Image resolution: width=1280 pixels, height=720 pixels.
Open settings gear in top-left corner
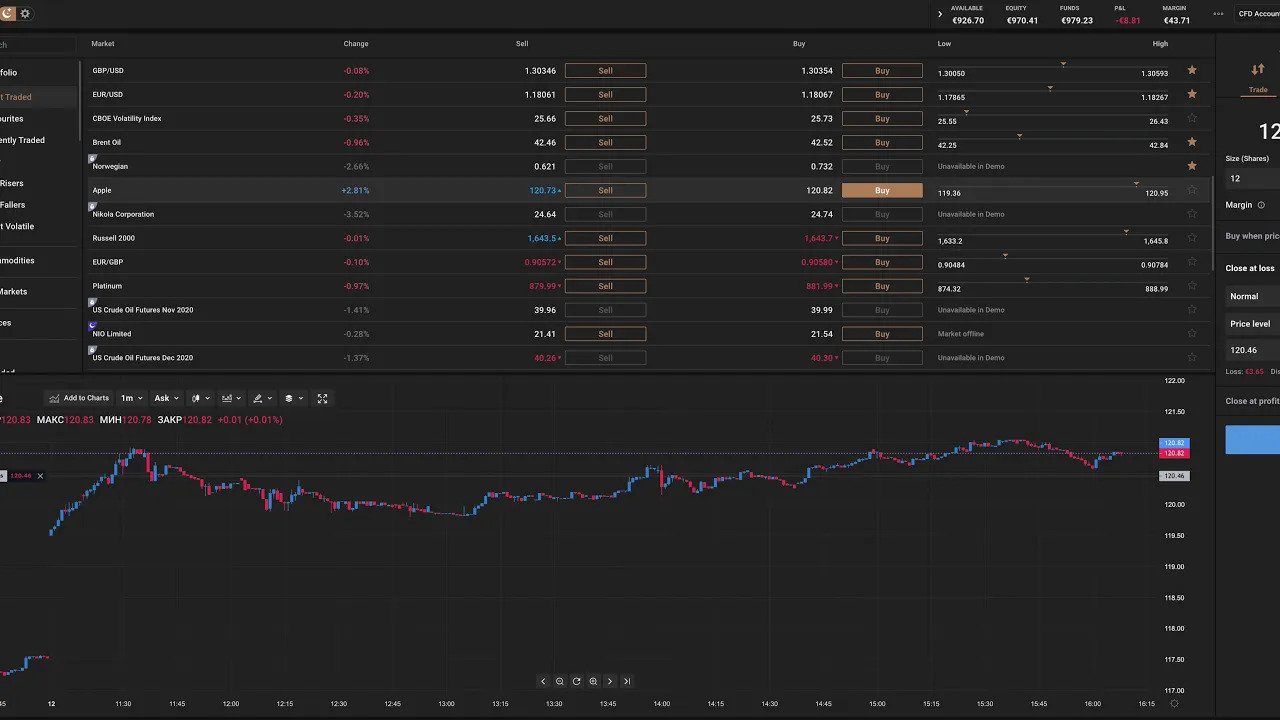[25, 14]
